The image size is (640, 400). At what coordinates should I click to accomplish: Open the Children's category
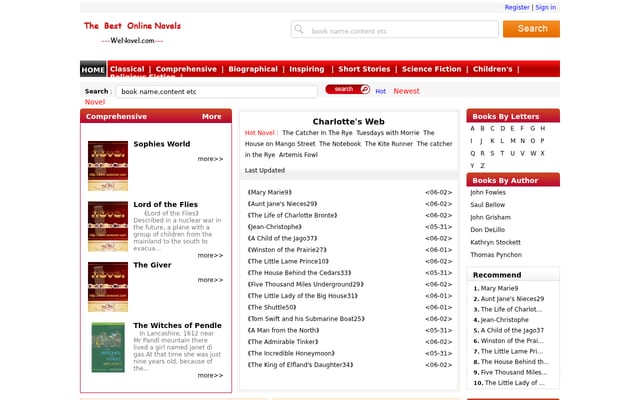tap(492, 69)
